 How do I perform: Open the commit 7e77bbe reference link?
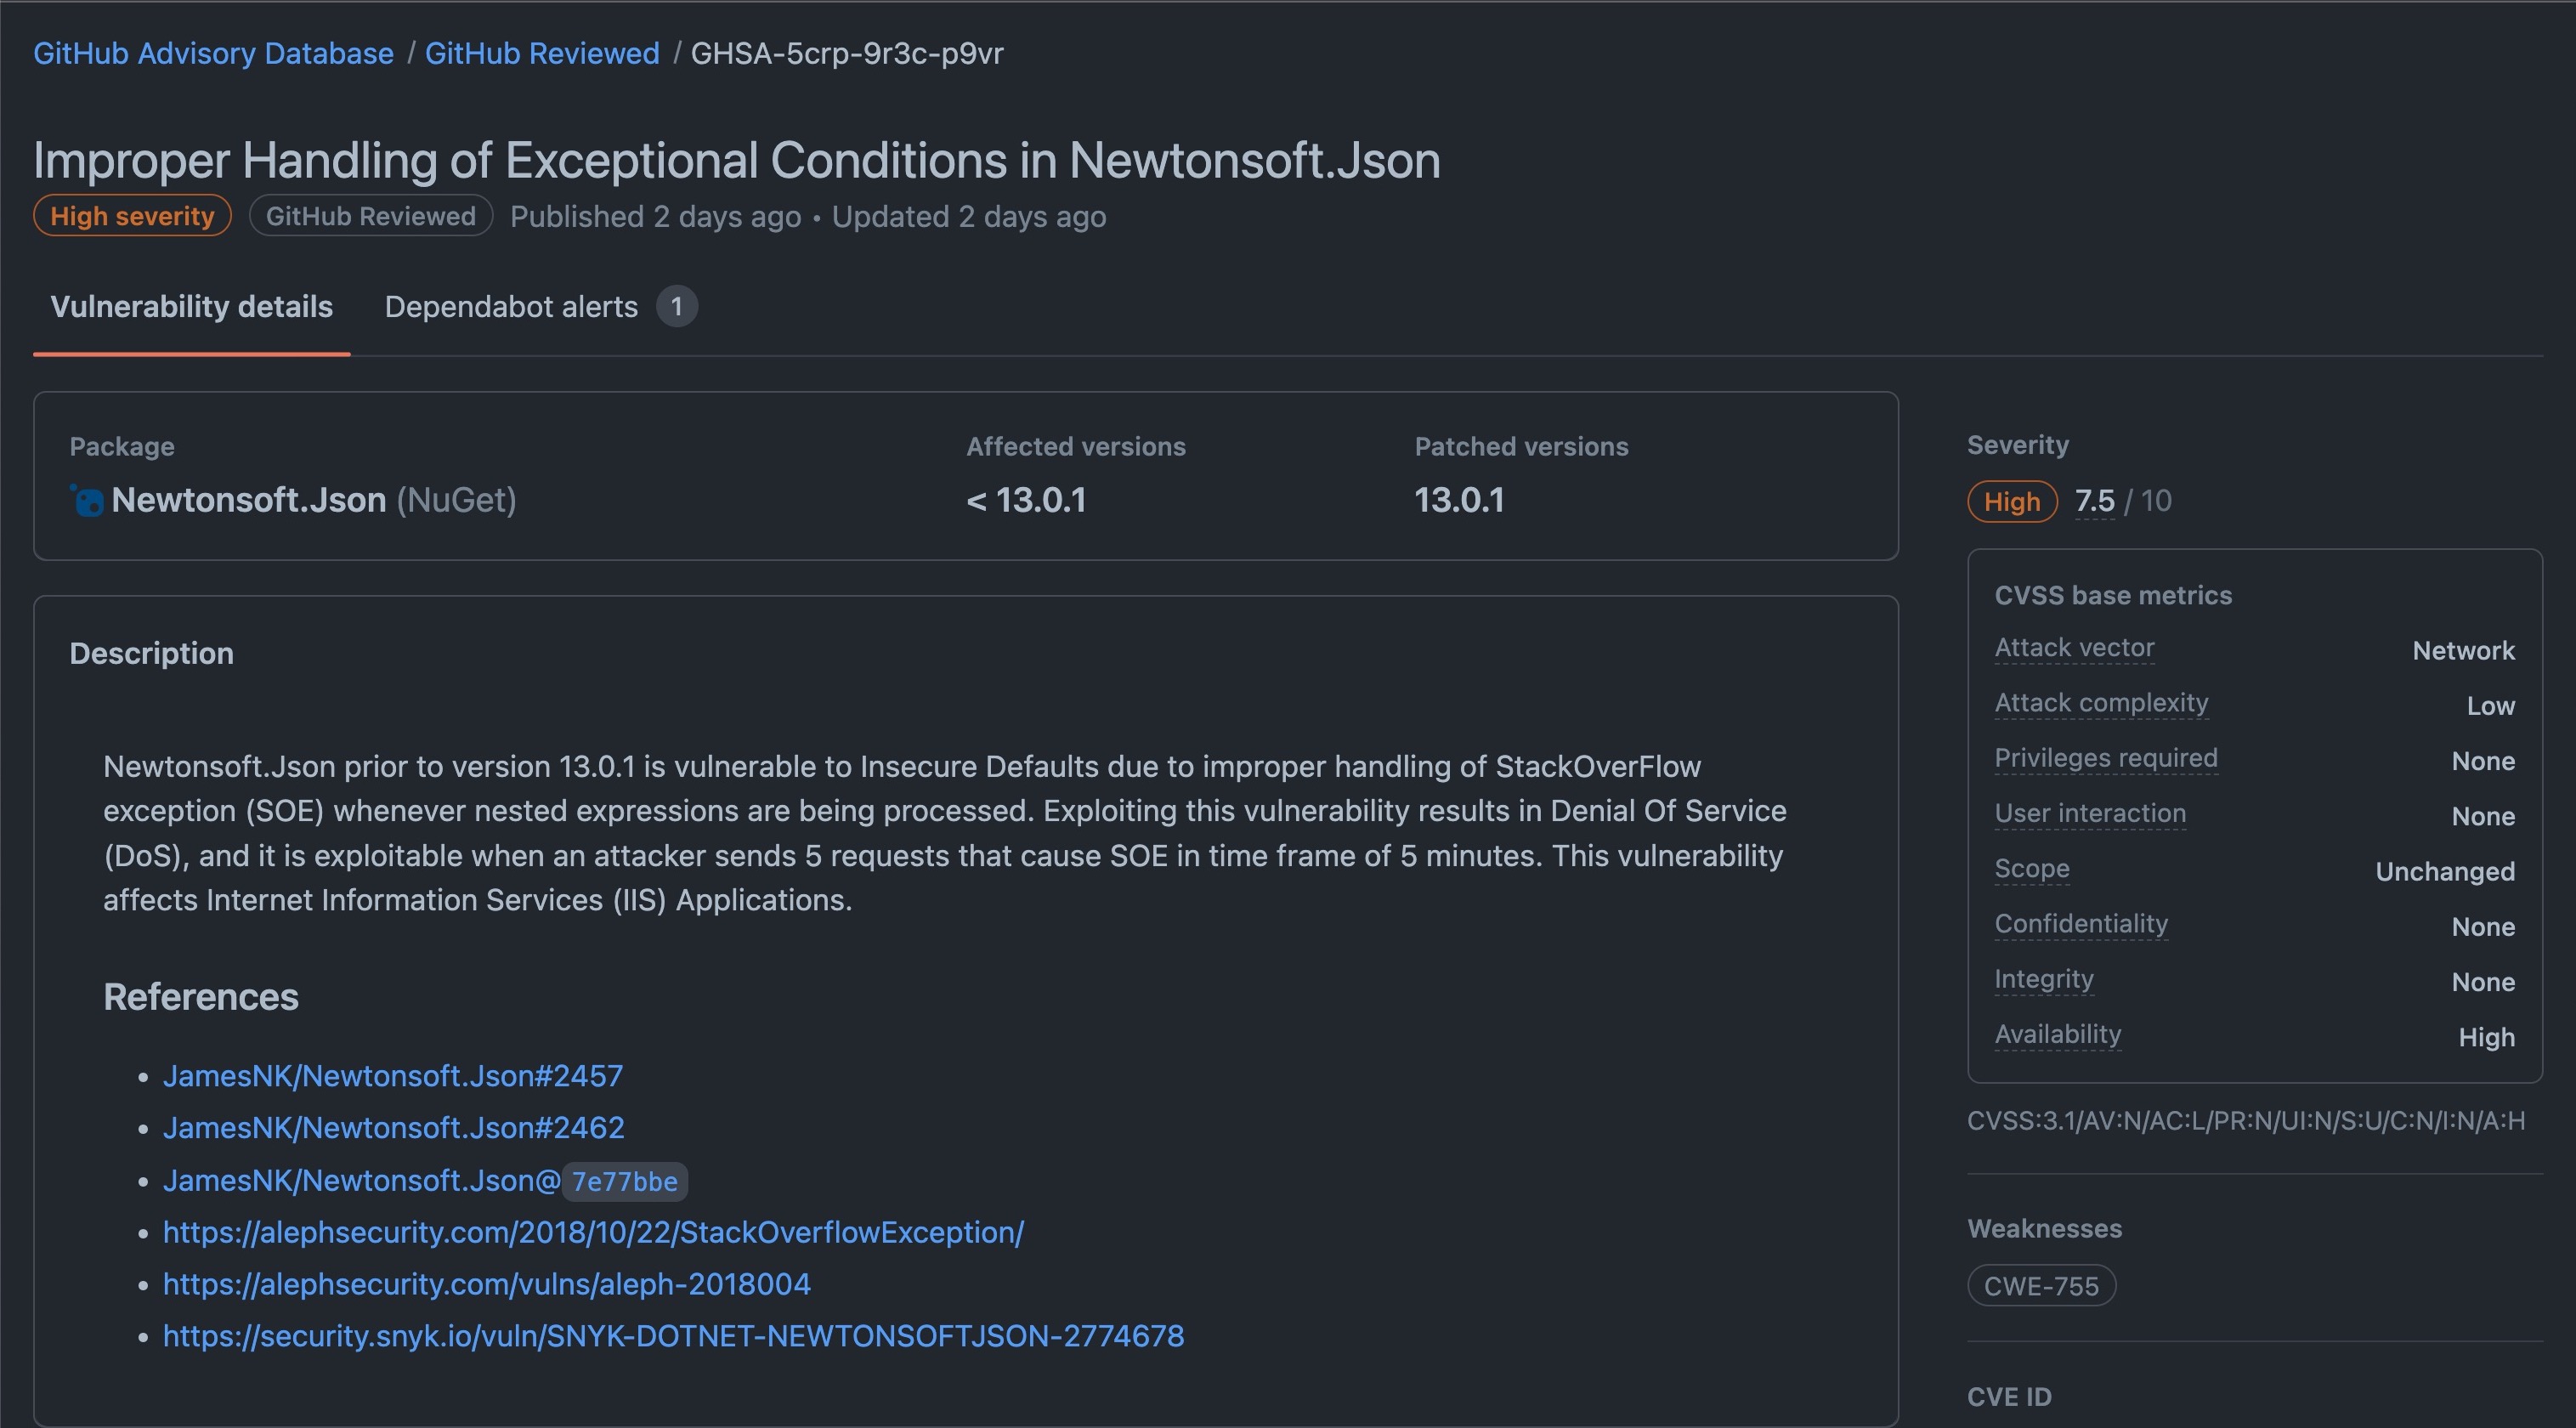[x=623, y=1181]
